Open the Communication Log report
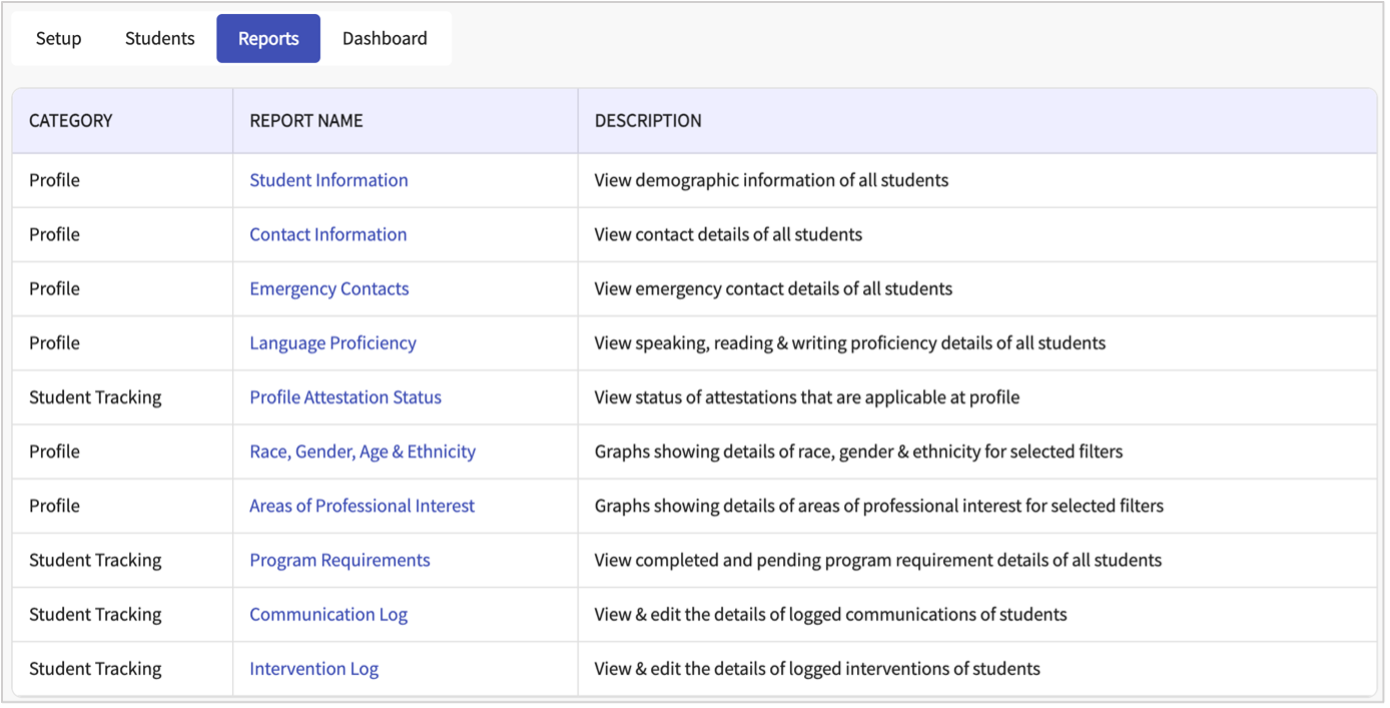The height and width of the screenshot is (708, 1390). (328, 614)
